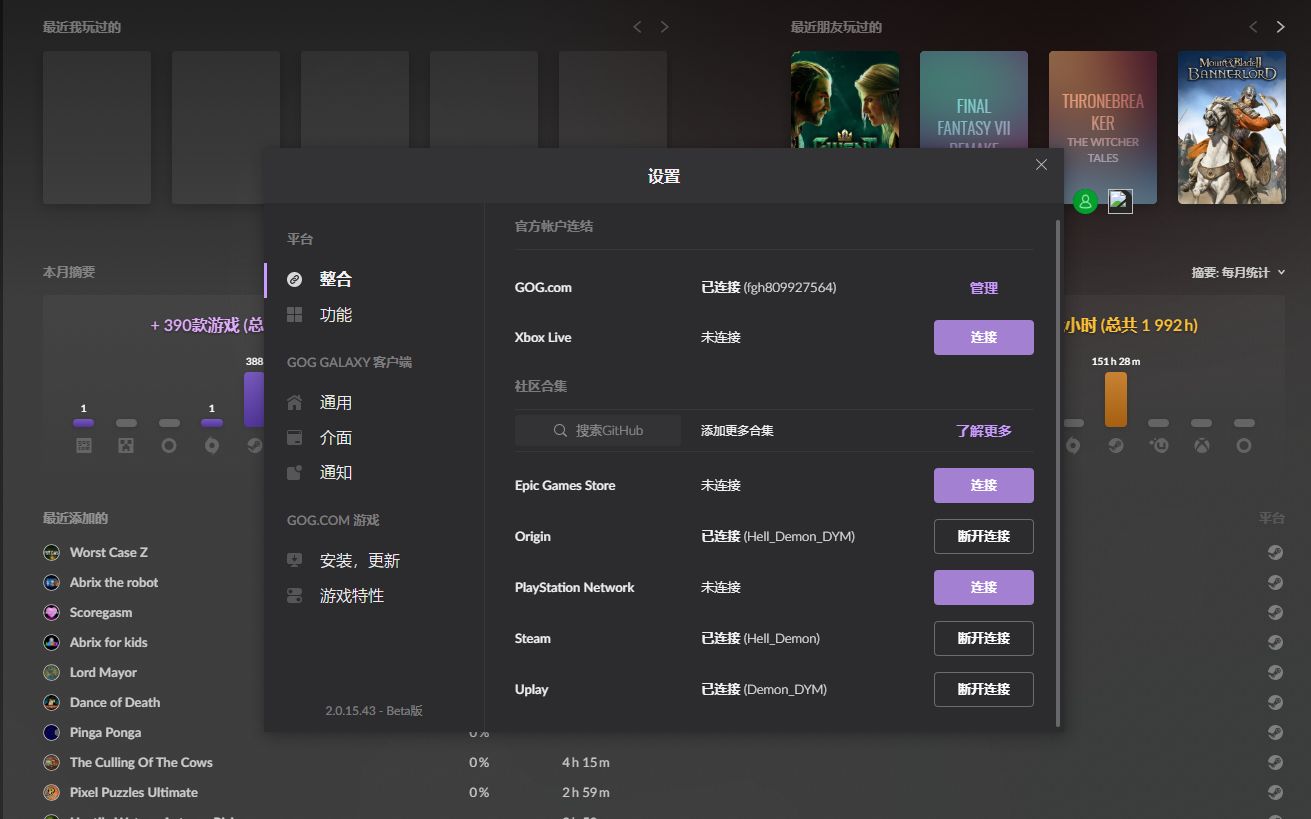Image resolution: width=1311 pixels, height=819 pixels.
Task: Select the 整合 integrations icon in sidebar
Action: pyautogui.click(x=294, y=279)
